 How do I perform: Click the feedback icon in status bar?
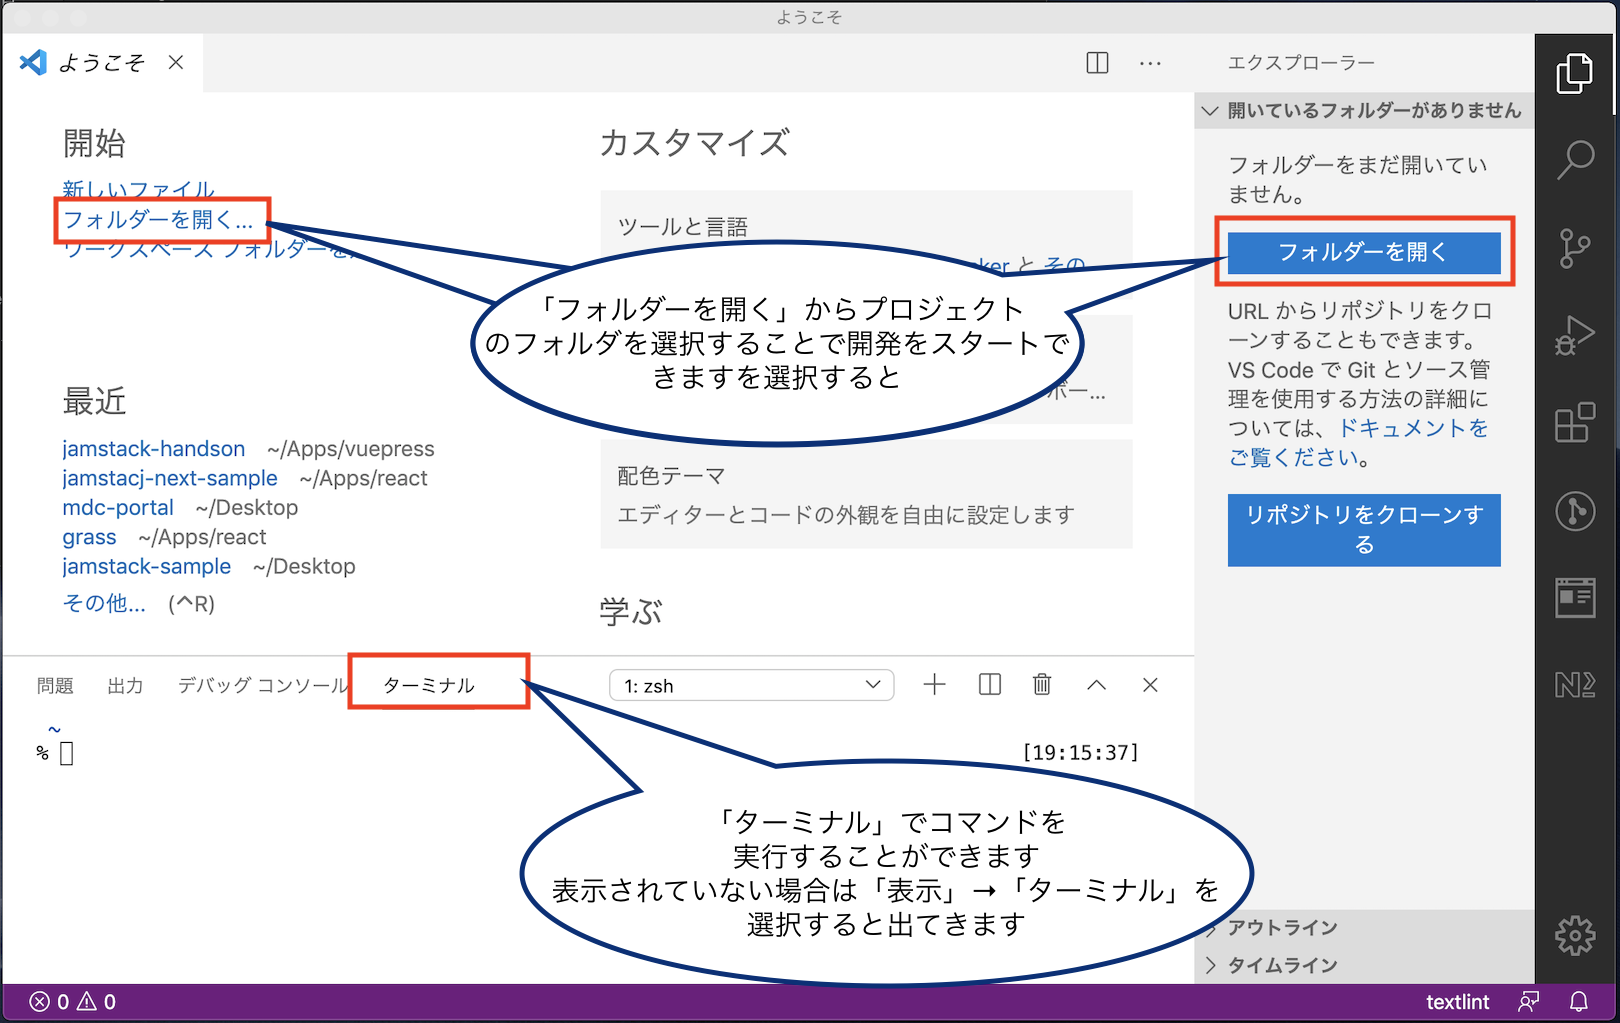tap(1528, 1001)
